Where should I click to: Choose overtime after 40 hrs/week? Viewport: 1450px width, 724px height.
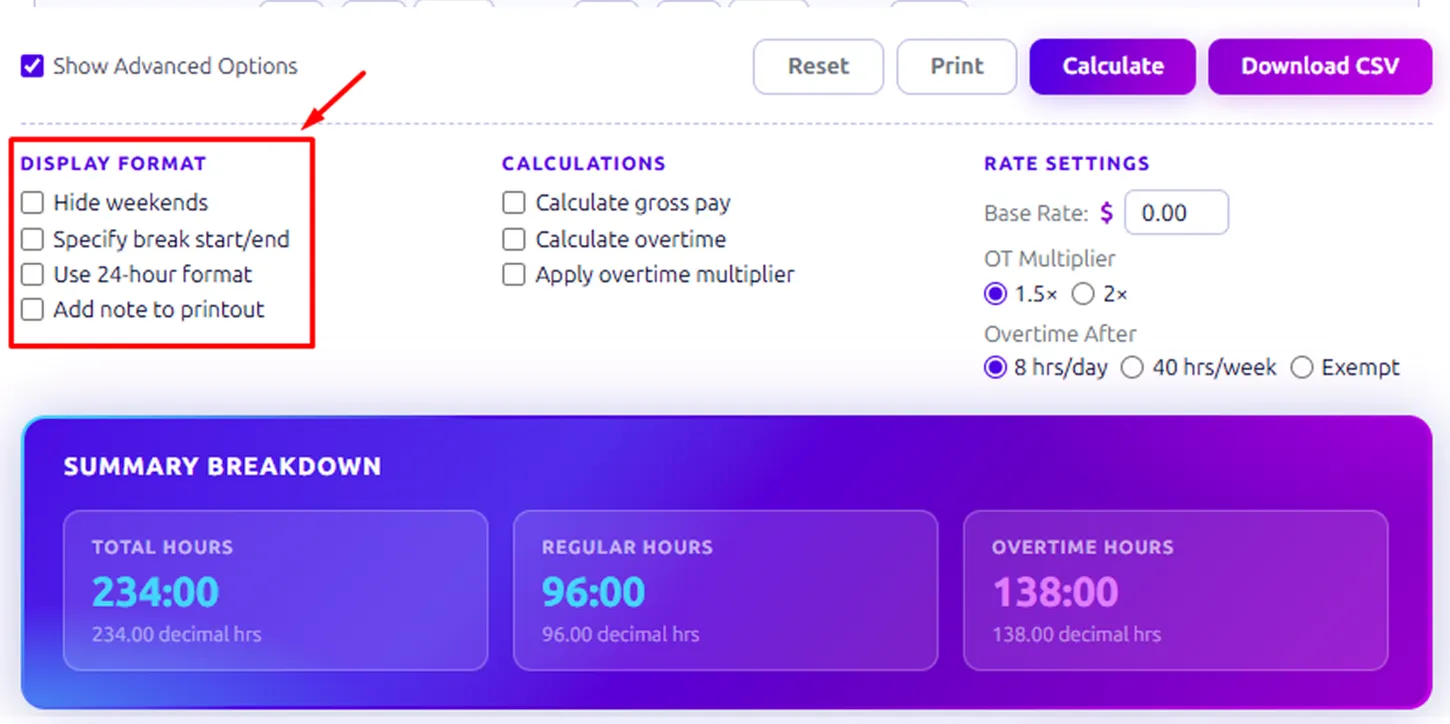pyautogui.click(x=1132, y=368)
